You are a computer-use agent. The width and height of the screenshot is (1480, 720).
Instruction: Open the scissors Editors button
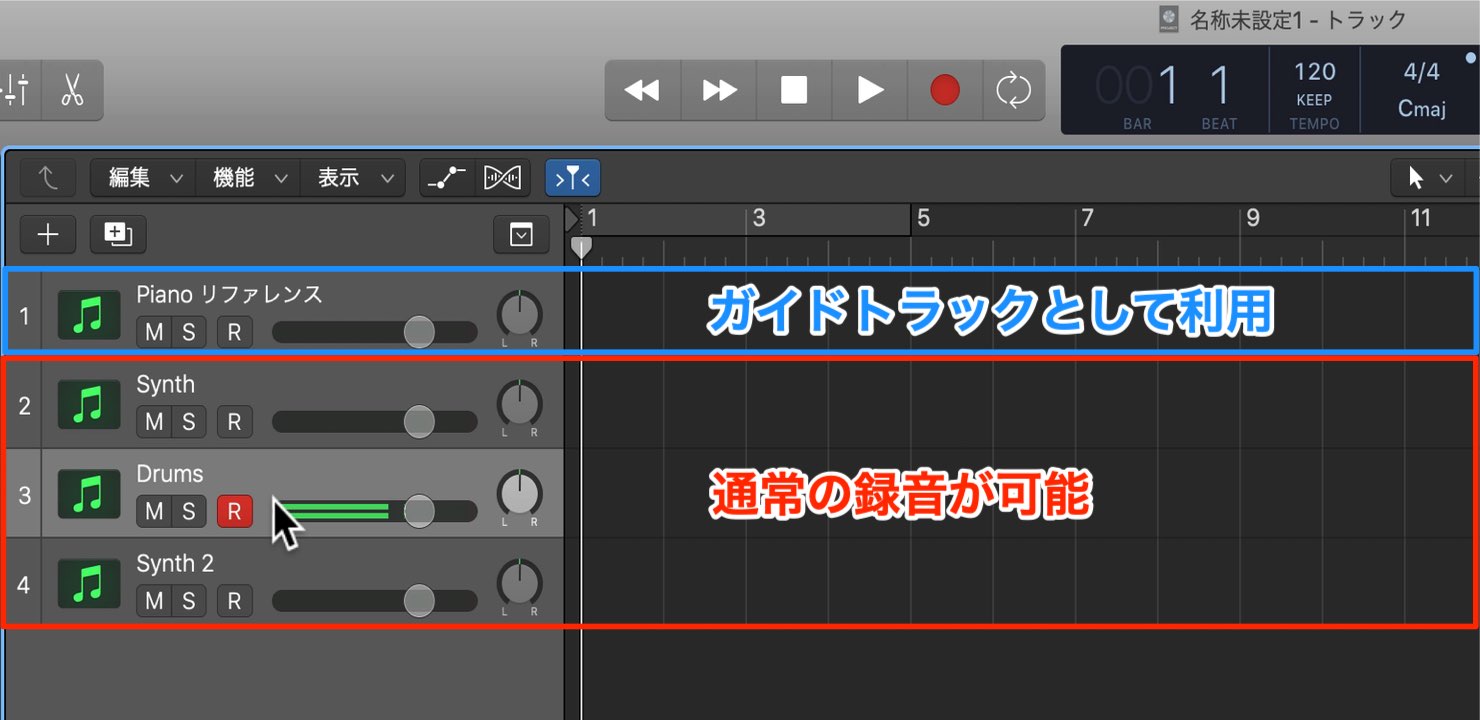point(71,90)
